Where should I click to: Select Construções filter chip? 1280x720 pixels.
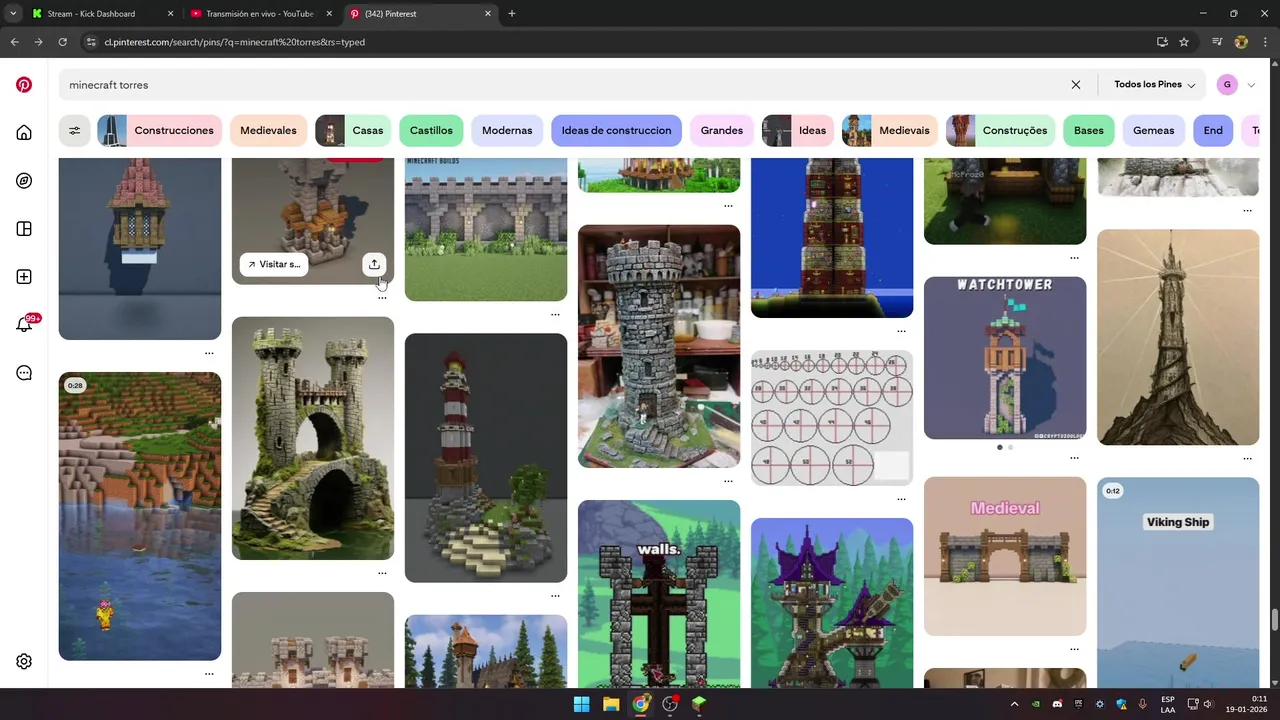click(x=1000, y=130)
